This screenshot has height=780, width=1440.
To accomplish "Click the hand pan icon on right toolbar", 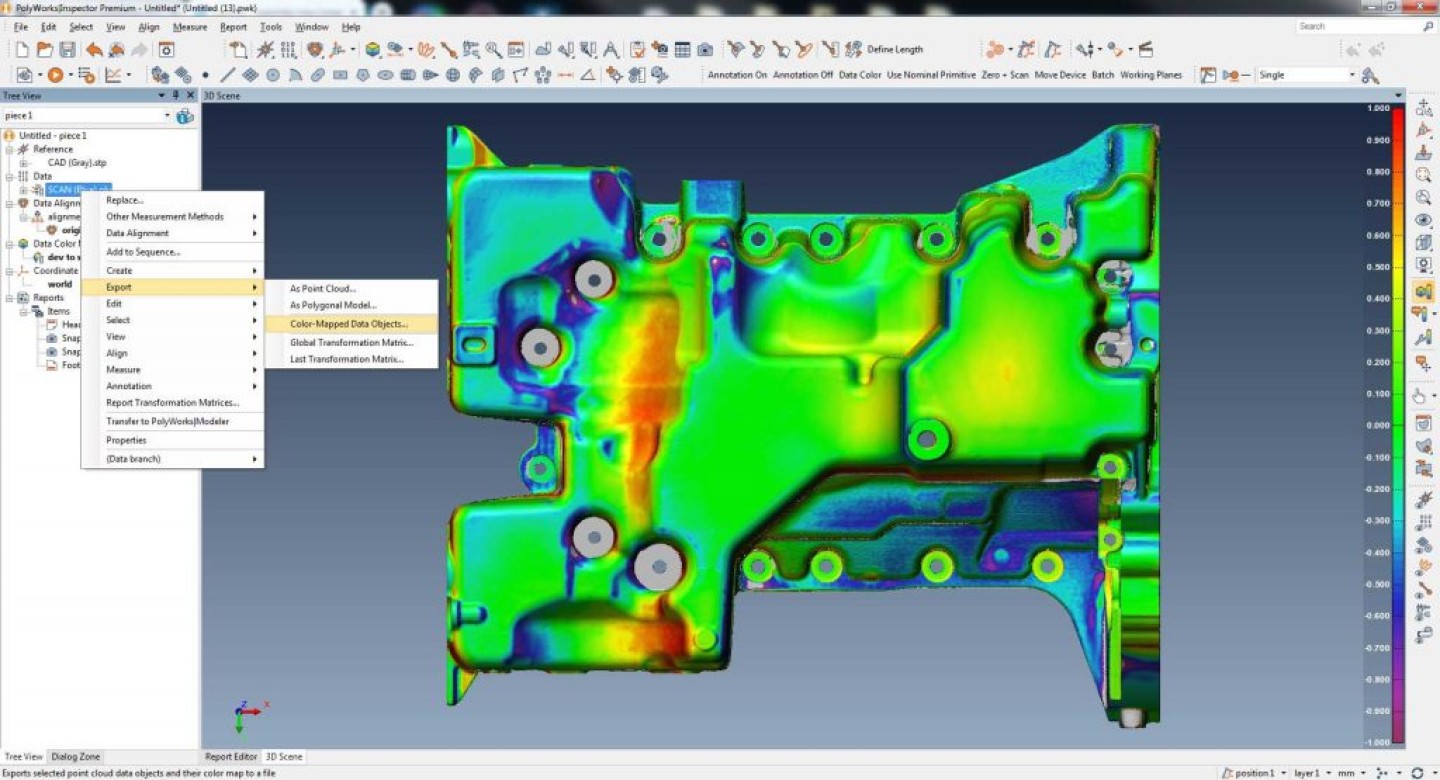I will tap(1419, 396).
